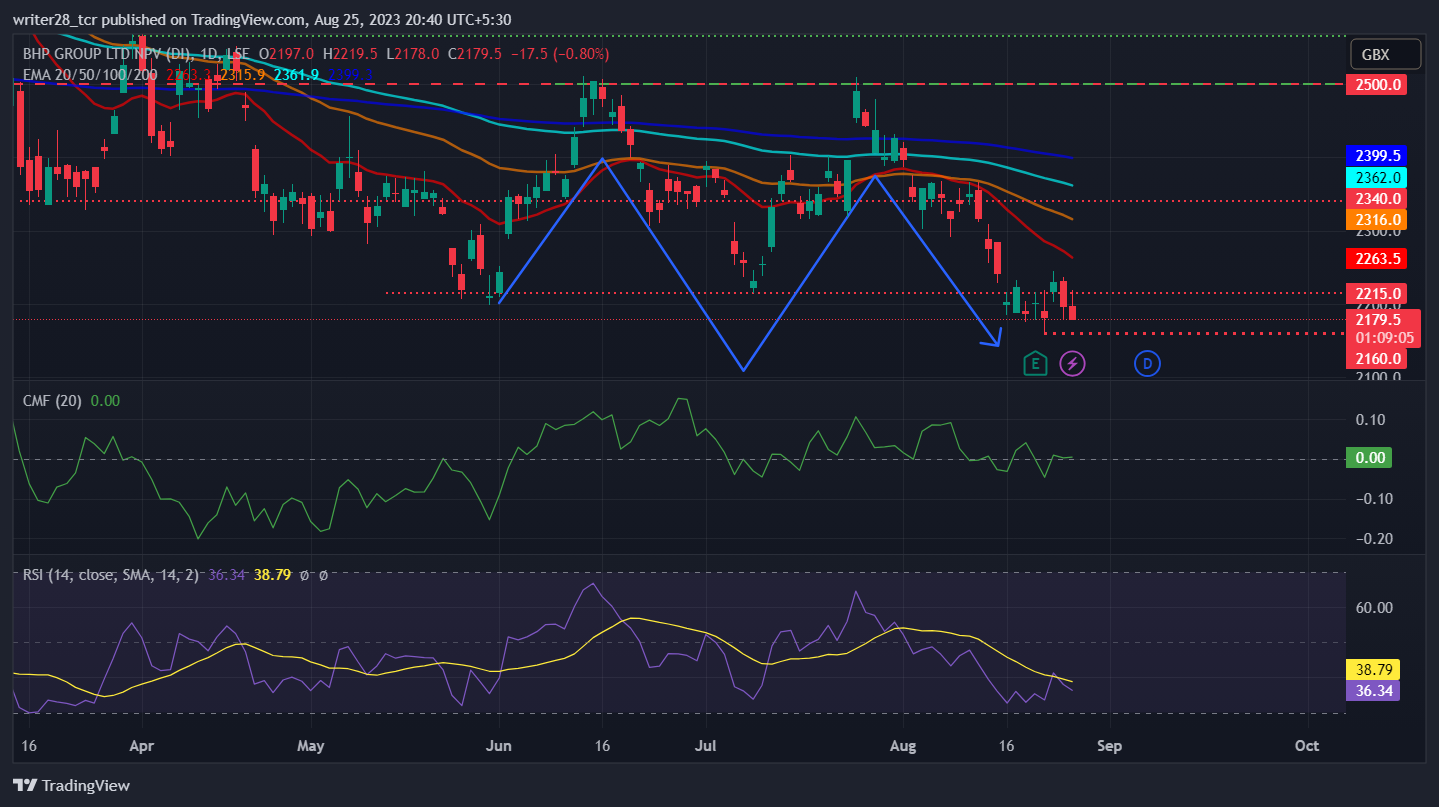Click the 'Oct' date axis label
Image resolution: width=1439 pixels, height=807 pixels.
coord(1306,746)
